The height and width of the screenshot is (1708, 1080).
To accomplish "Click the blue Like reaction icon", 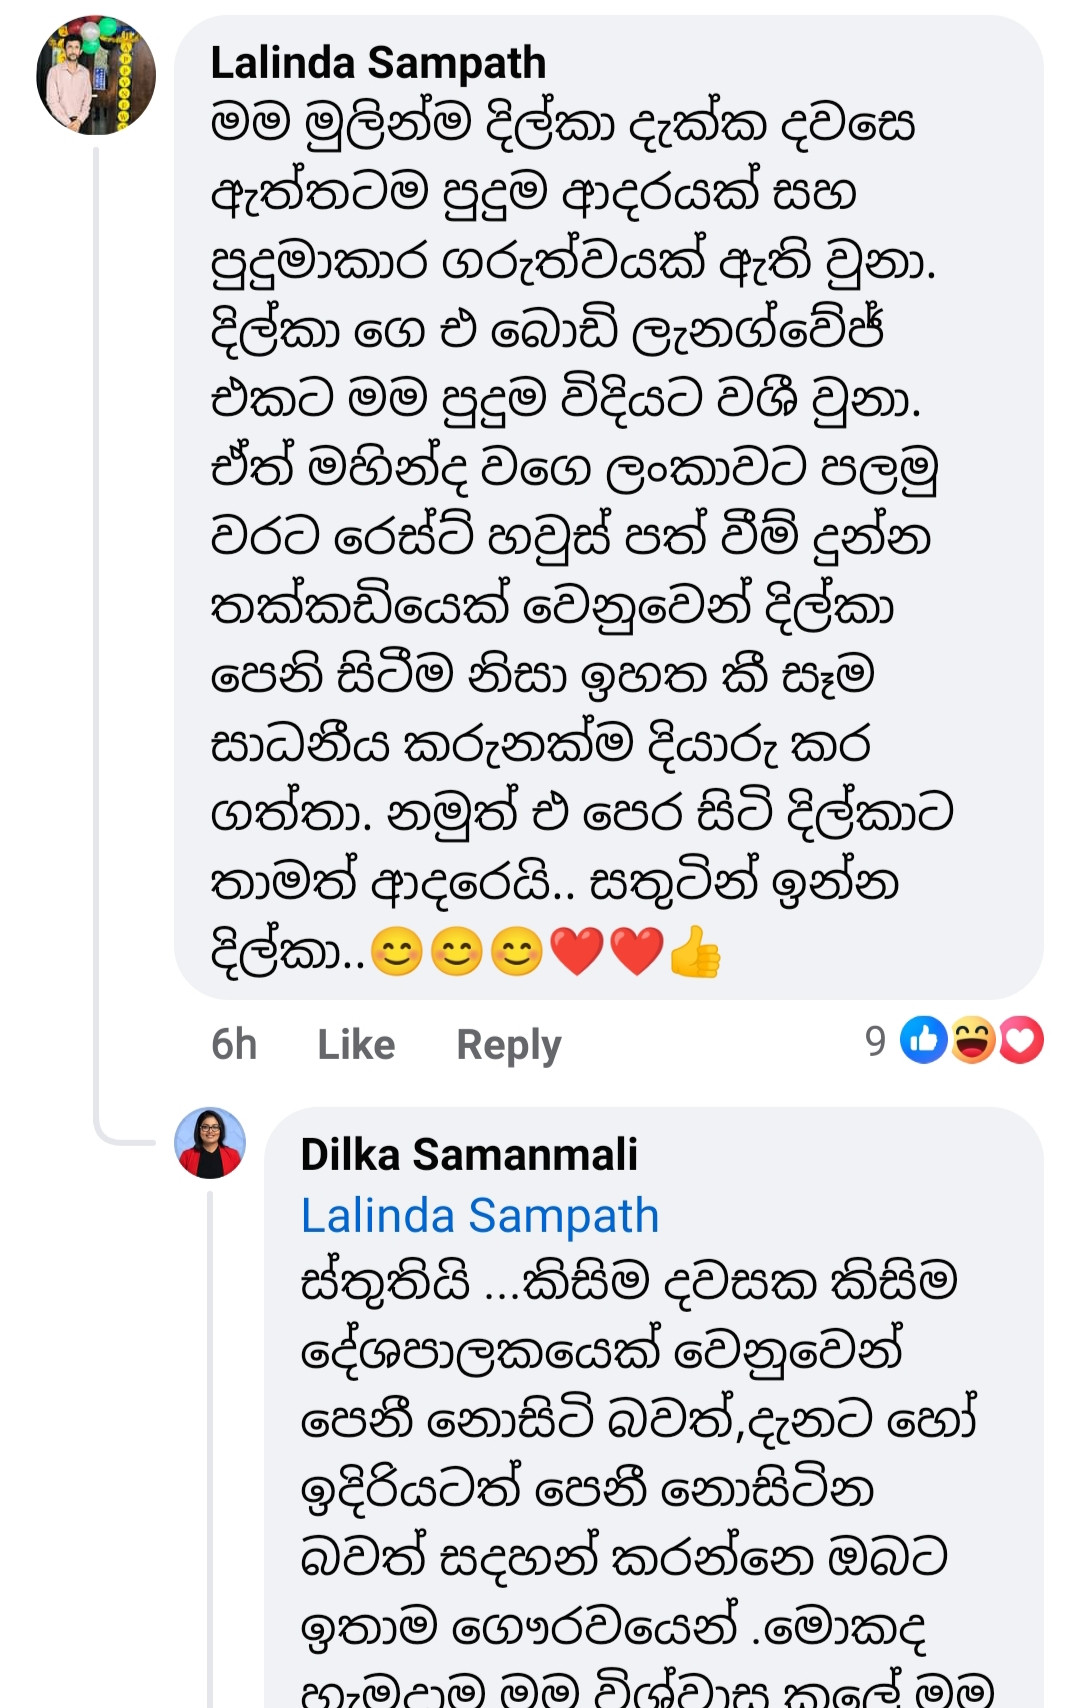I will click(923, 1040).
